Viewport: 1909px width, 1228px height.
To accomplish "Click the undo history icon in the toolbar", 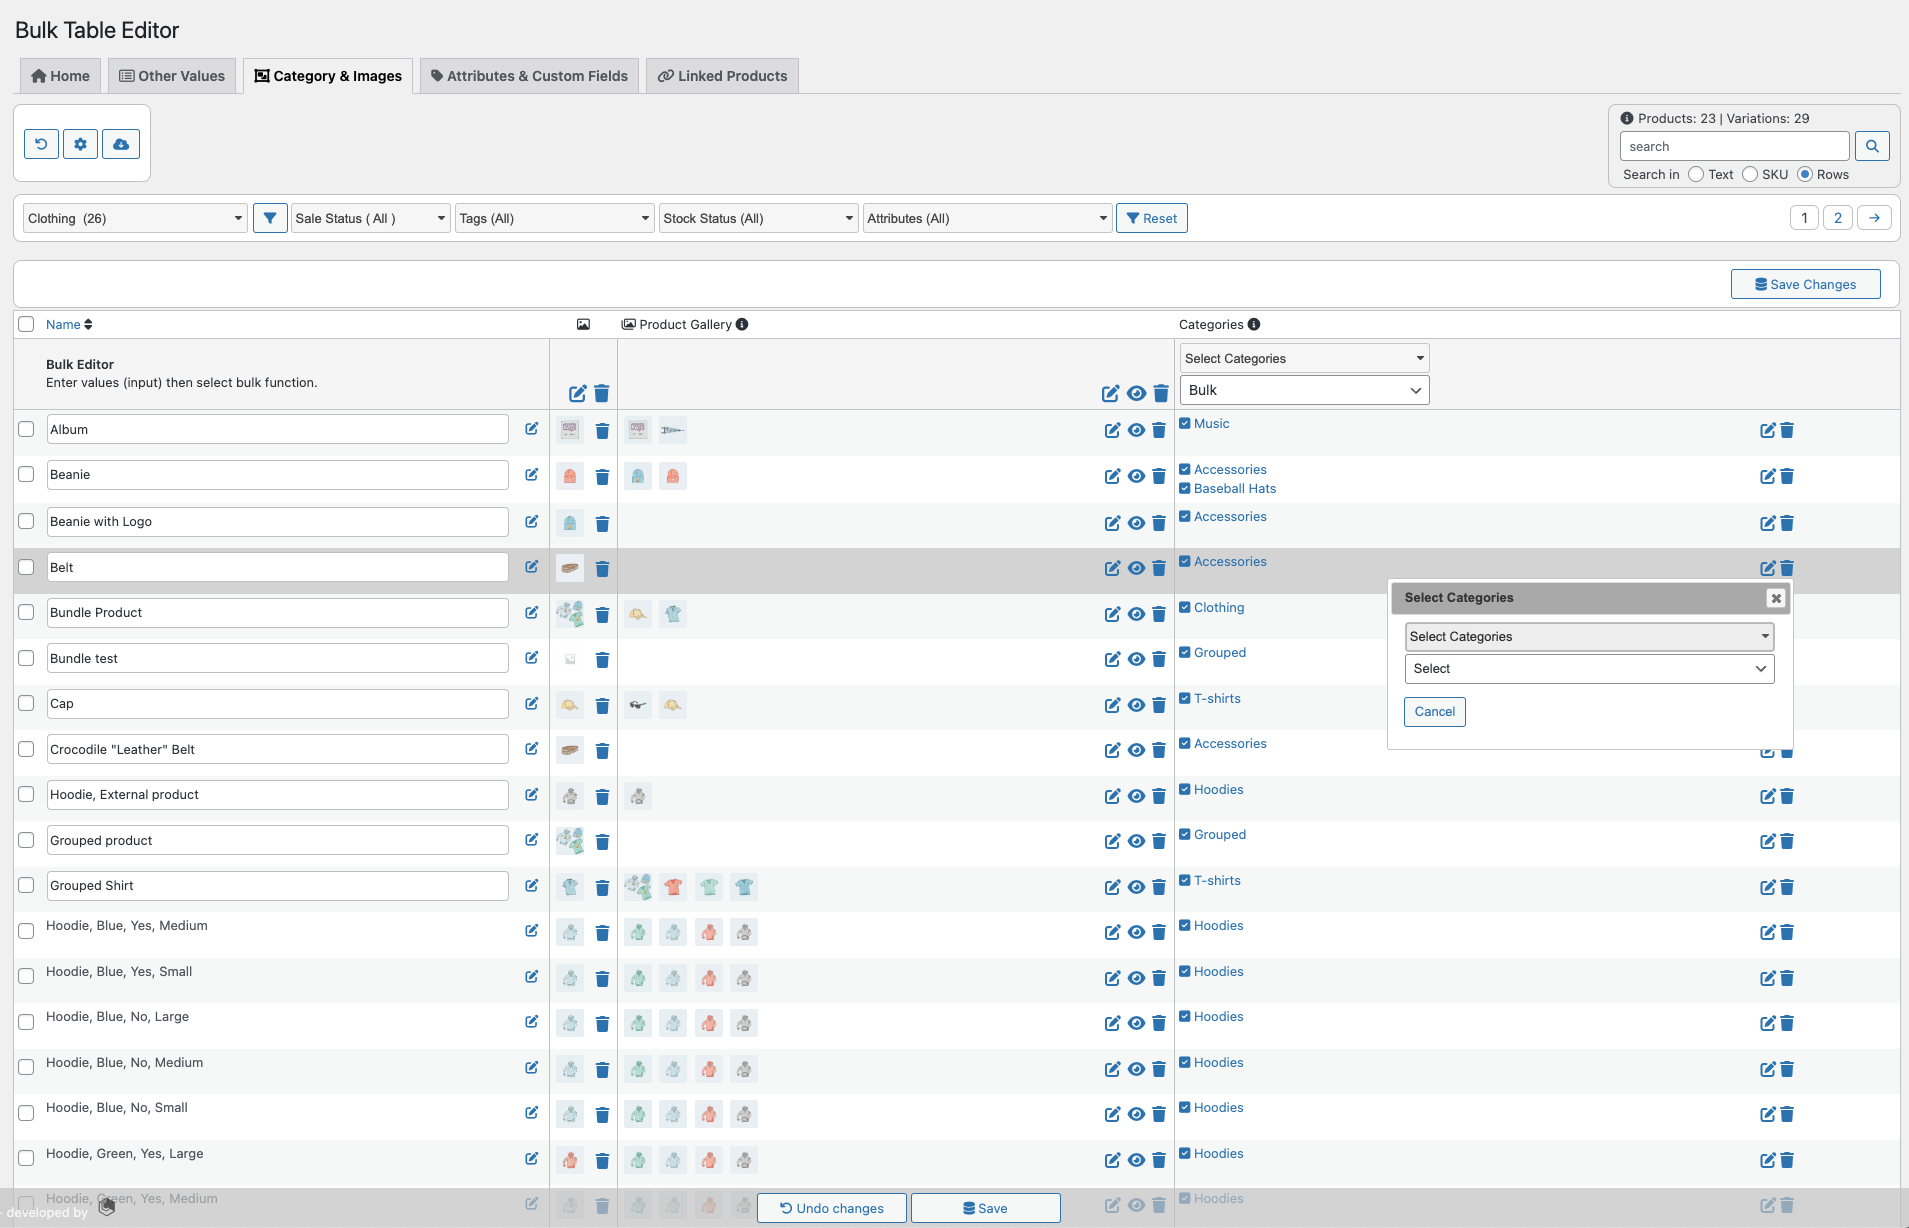I will [x=40, y=143].
